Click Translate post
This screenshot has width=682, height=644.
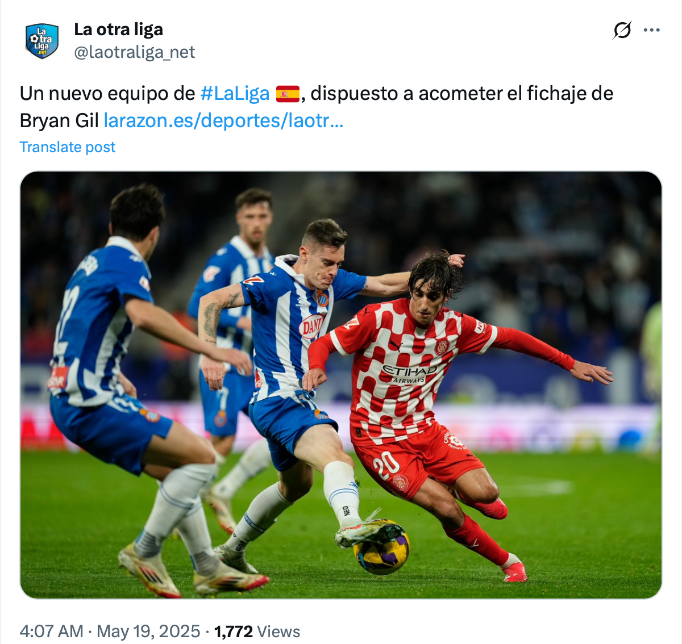pos(67,147)
